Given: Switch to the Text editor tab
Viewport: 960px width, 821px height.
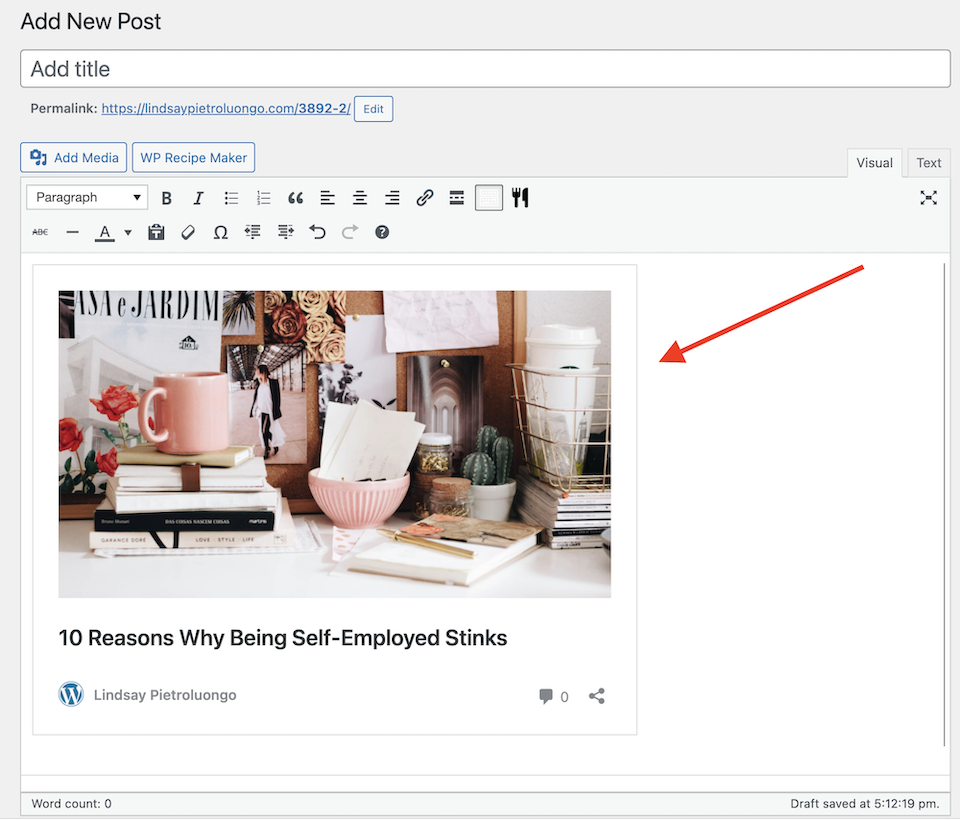Looking at the screenshot, I should (x=928, y=163).
